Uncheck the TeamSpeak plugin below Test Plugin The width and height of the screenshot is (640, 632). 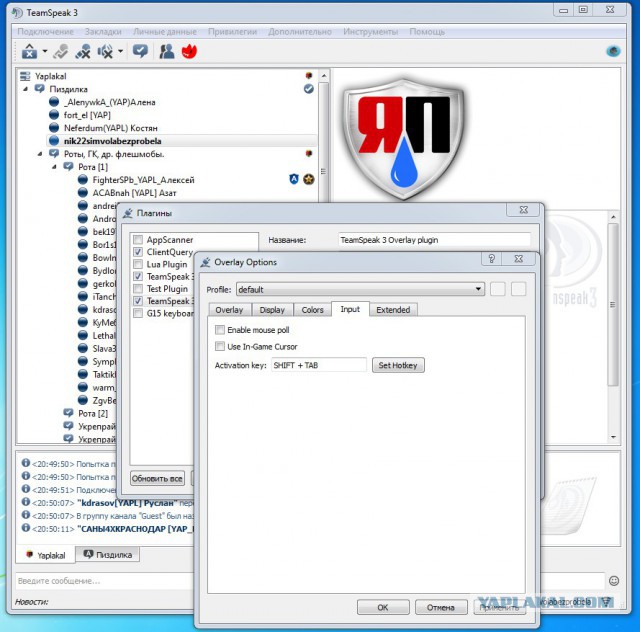(x=138, y=301)
